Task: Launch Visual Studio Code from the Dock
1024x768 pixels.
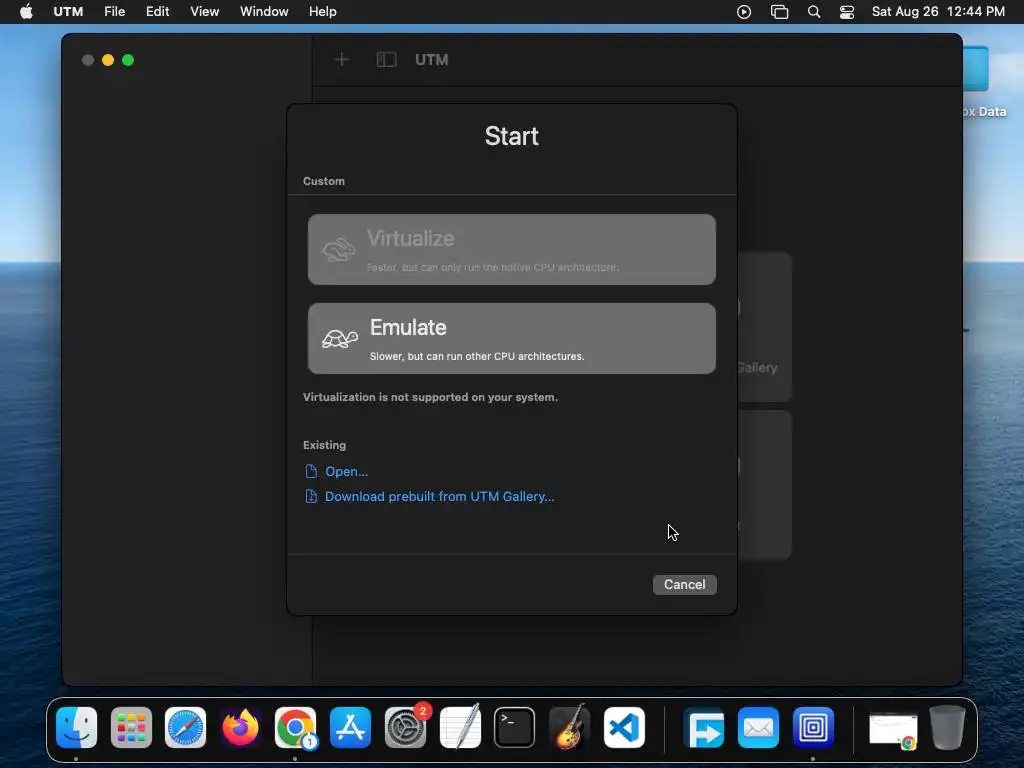Action: coord(624,728)
